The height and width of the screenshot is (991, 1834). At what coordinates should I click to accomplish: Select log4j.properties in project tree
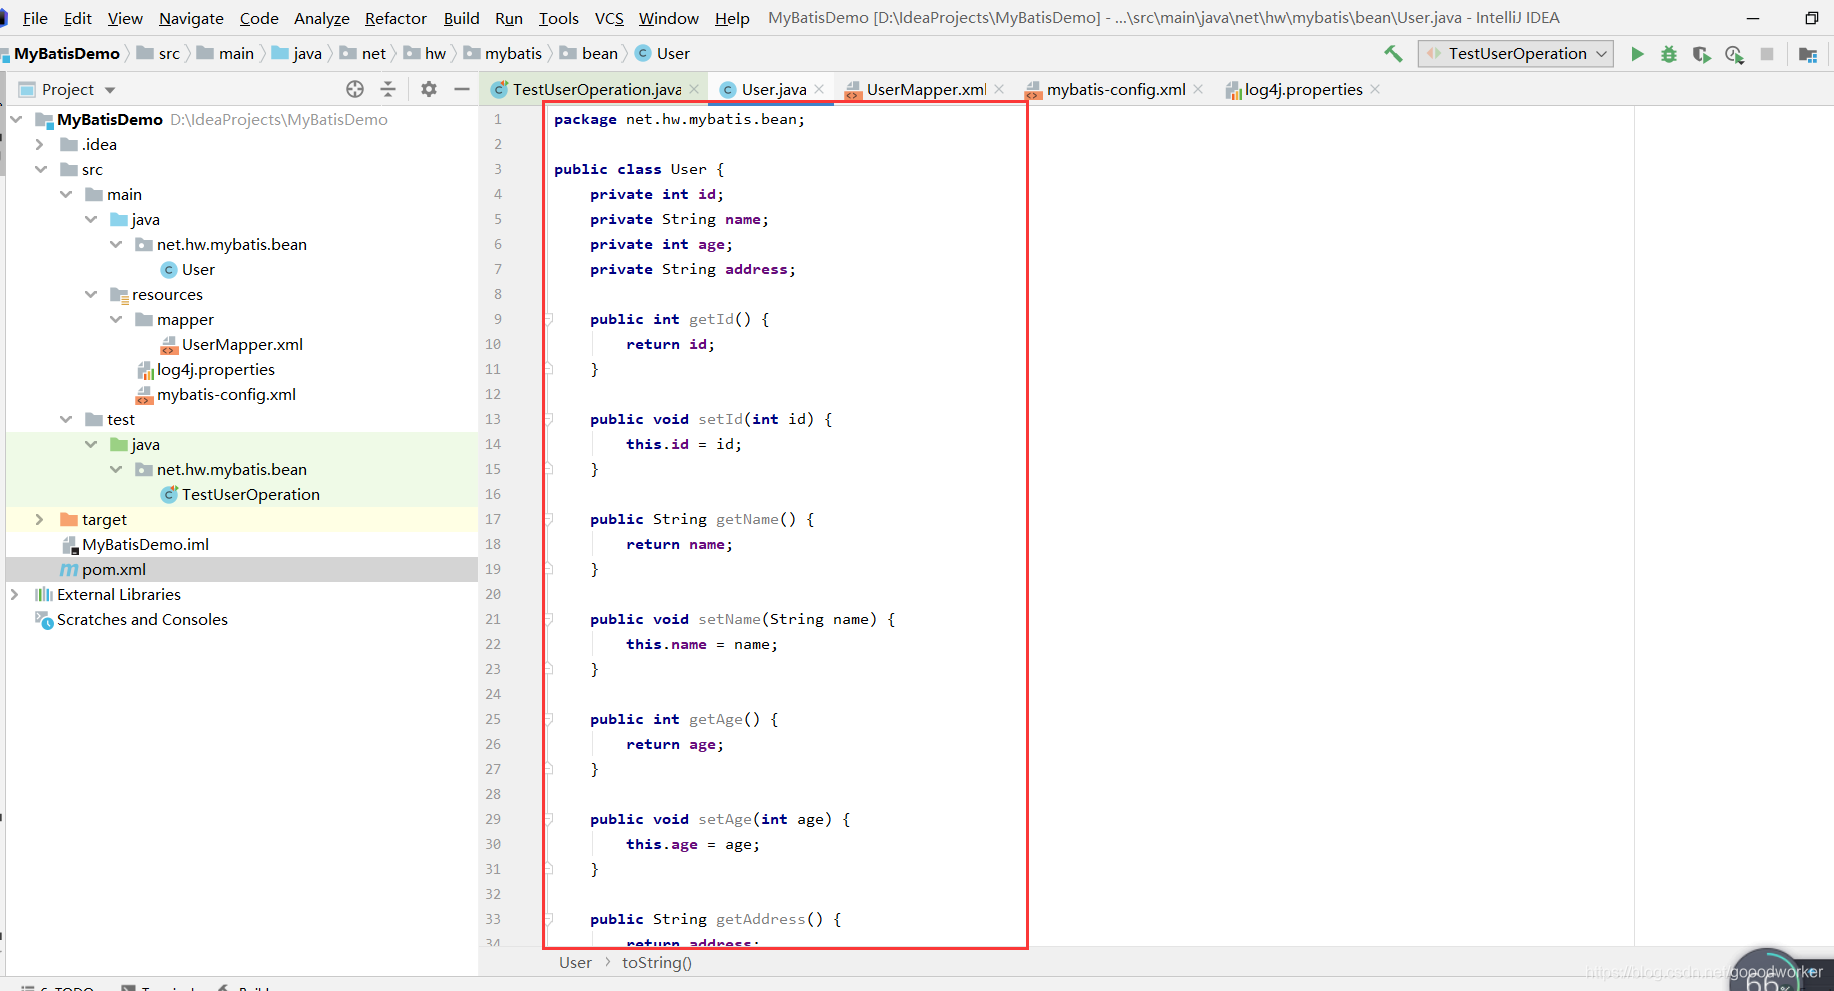coord(215,369)
